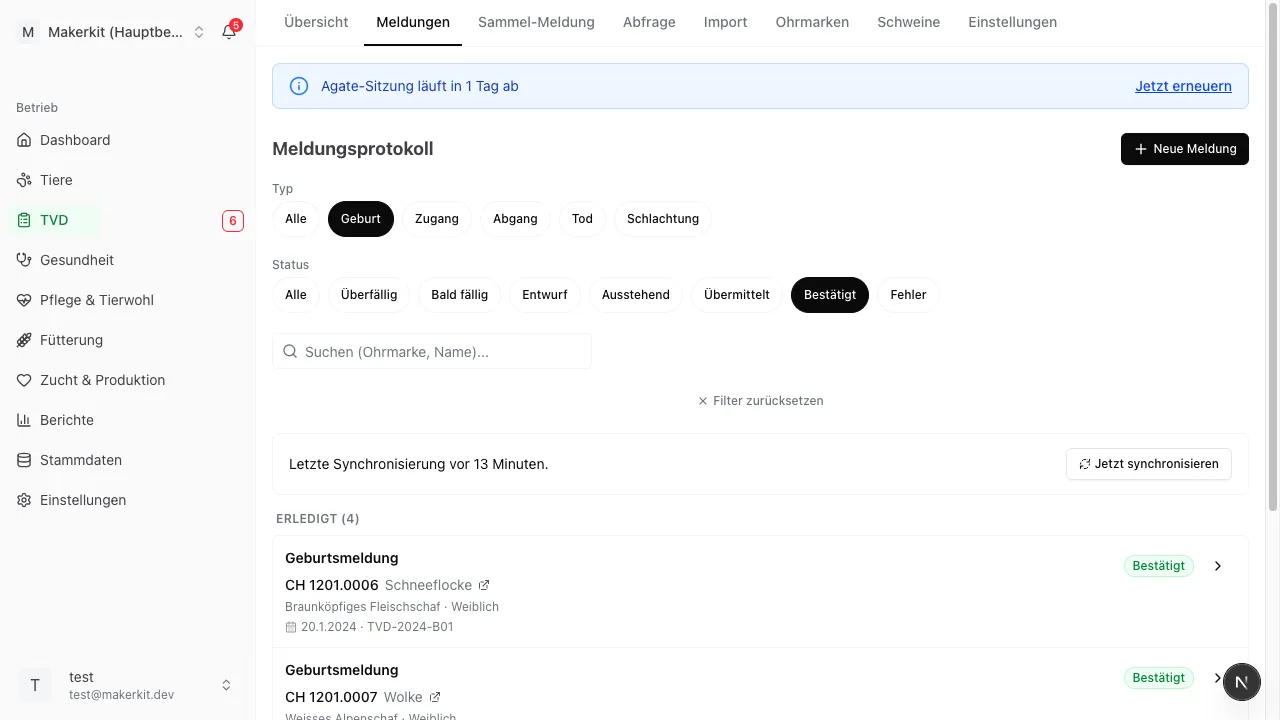Viewport: 1280px width, 720px height.
Task: Select the Alle type filter
Action: point(296,219)
